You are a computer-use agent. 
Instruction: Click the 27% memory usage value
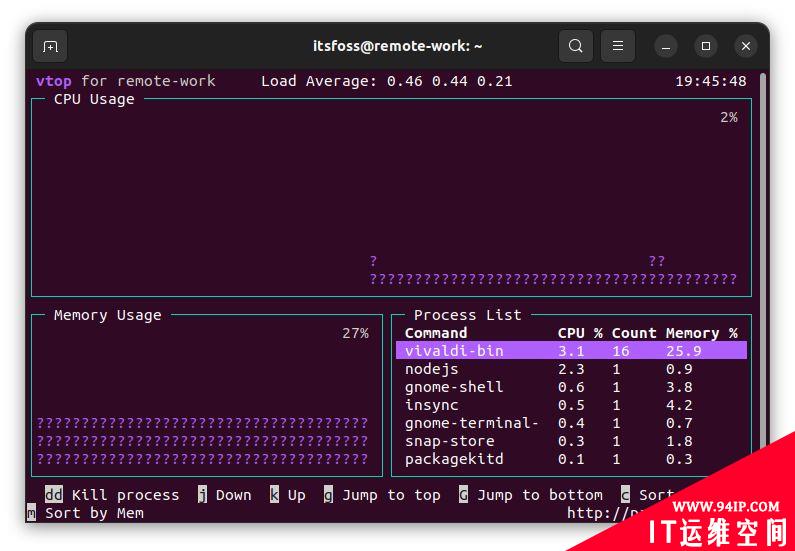click(355, 333)
